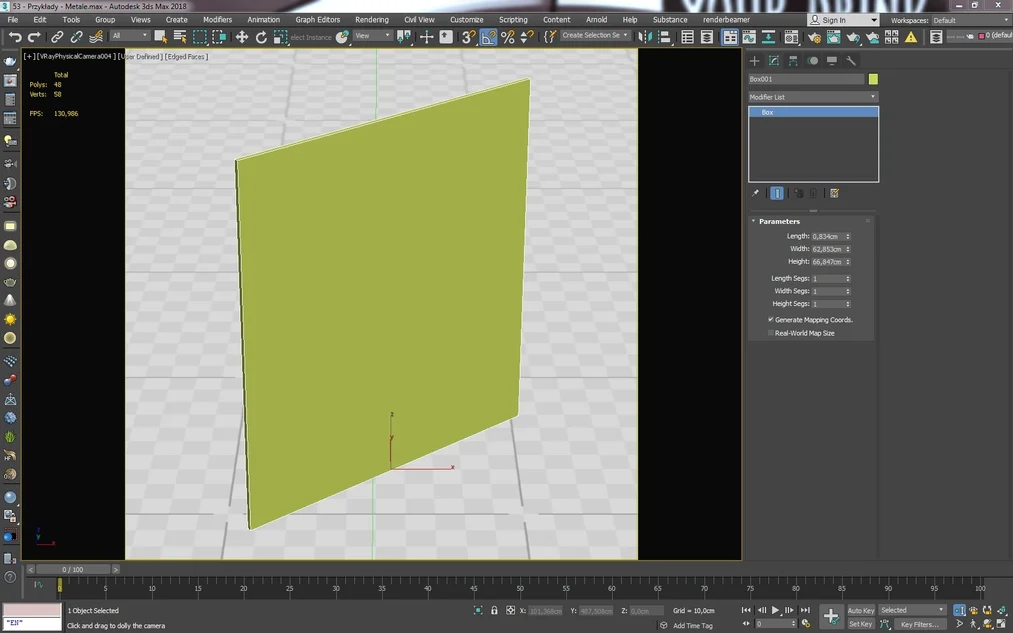Open the Rendering menu
1013x633 pixels.
pos(372,19)
